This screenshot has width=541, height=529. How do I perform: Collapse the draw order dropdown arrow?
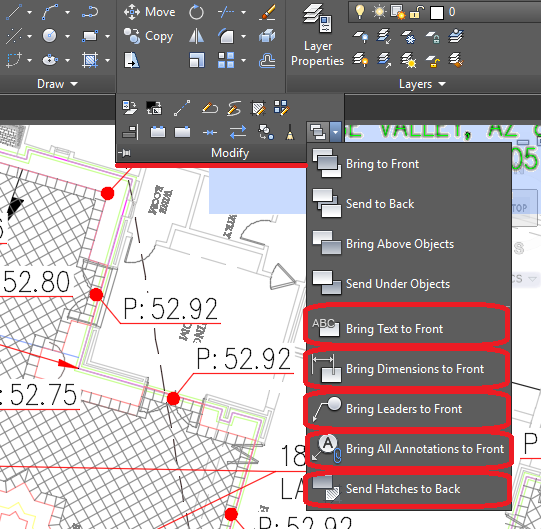(x=335, y=131)
